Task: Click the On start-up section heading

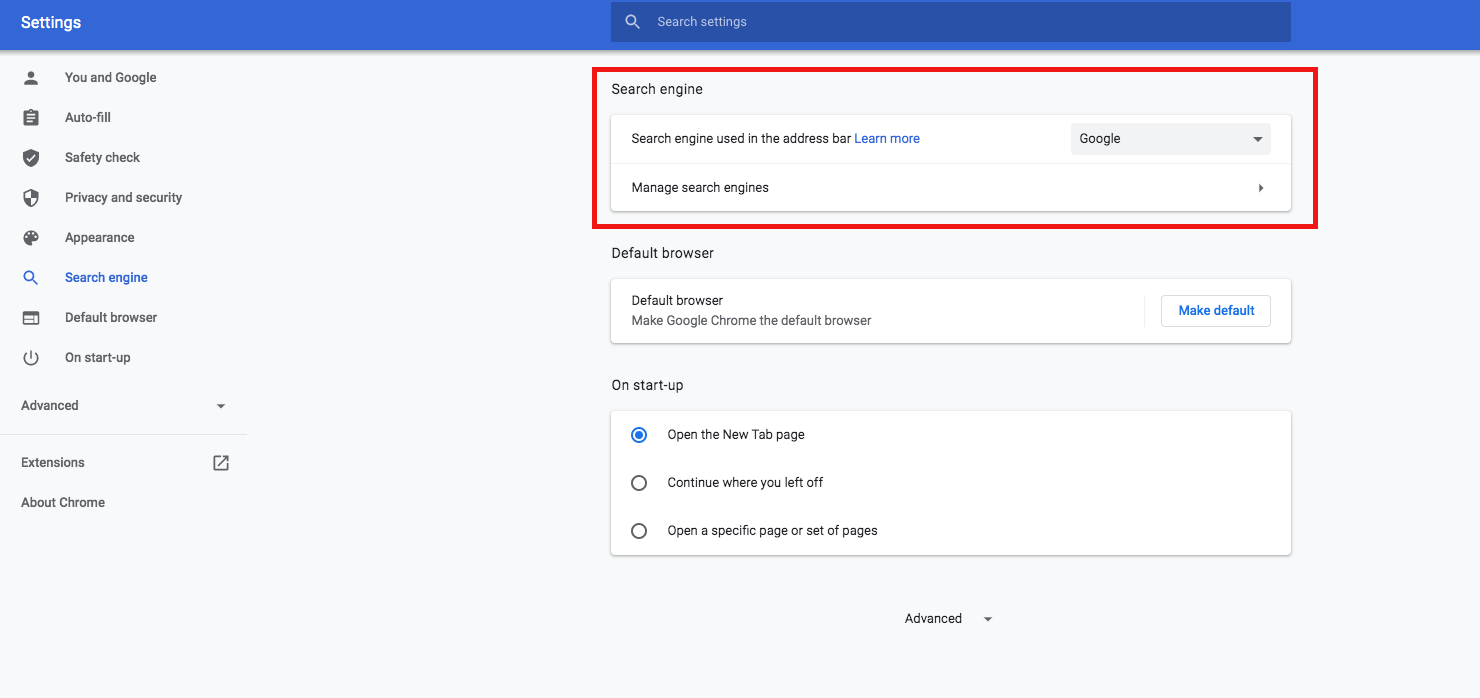Action: tap(648, 385)
